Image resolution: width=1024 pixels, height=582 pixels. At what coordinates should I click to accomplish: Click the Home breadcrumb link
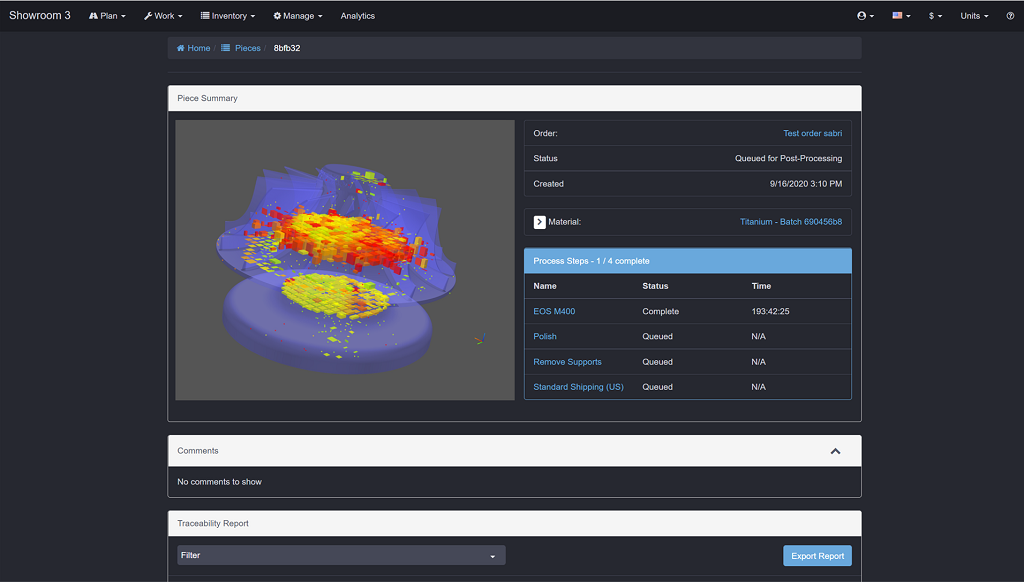194,48
